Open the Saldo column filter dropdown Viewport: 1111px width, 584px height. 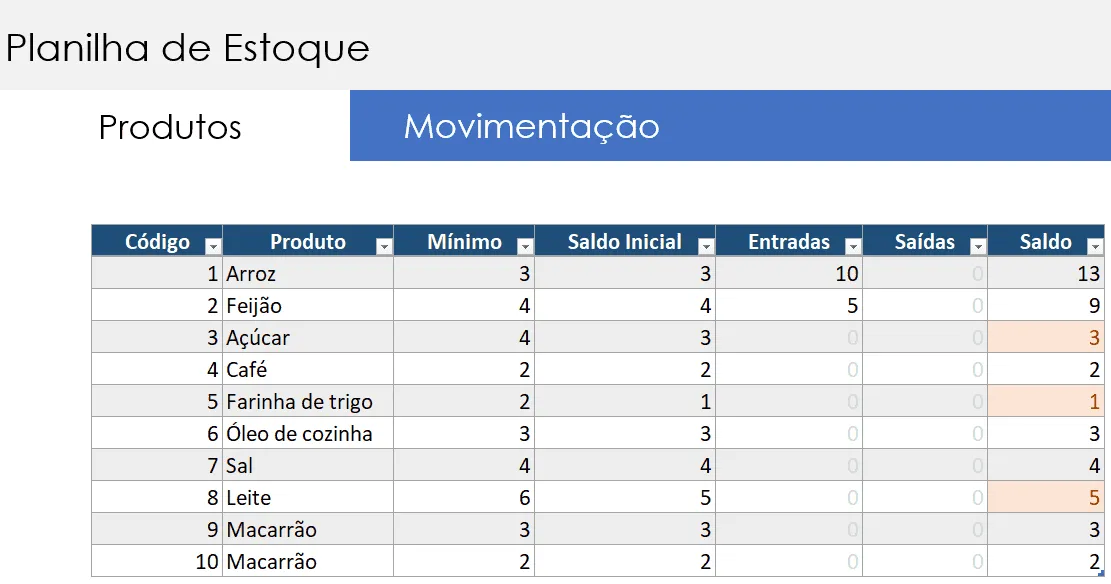pyautogui.click(x=1095, y=246)
